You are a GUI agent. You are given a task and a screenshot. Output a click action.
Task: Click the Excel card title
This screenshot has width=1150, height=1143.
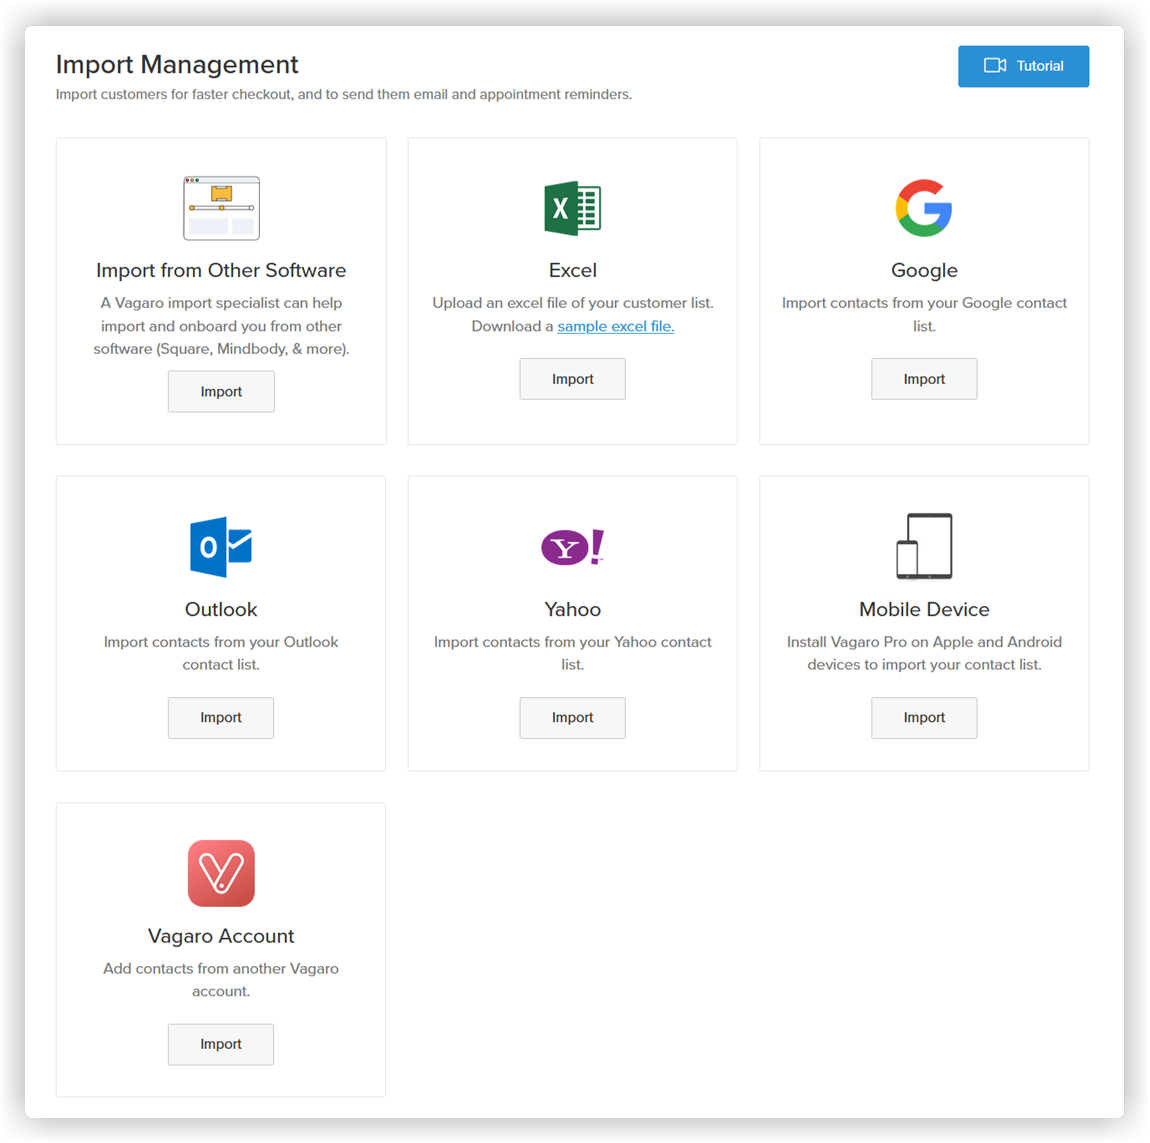(x=572, y=270)
